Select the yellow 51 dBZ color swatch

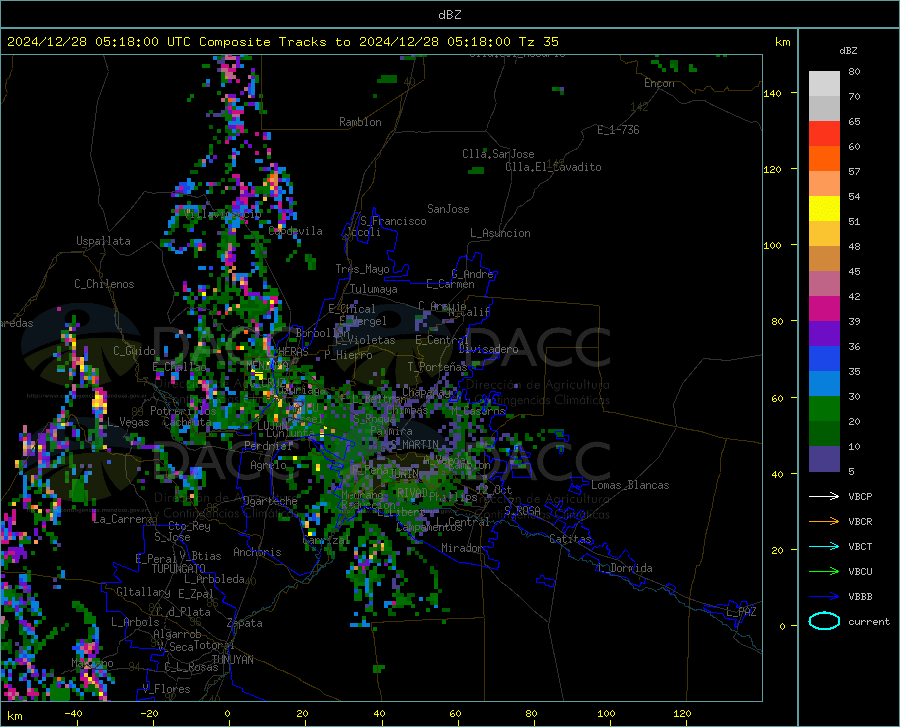click(824, 209)
